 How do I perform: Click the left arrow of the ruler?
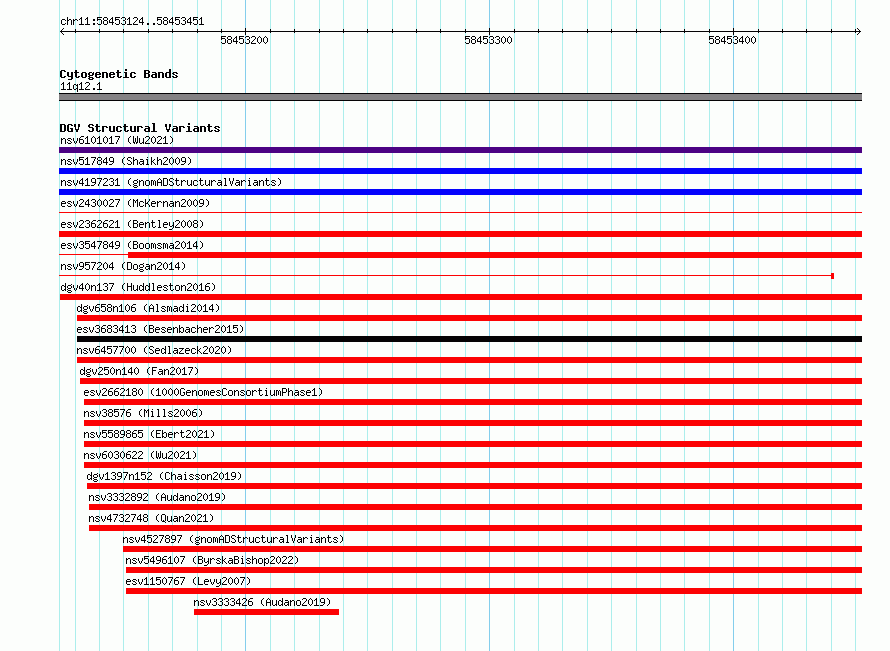pyautogui.click(x=62, y=31)
